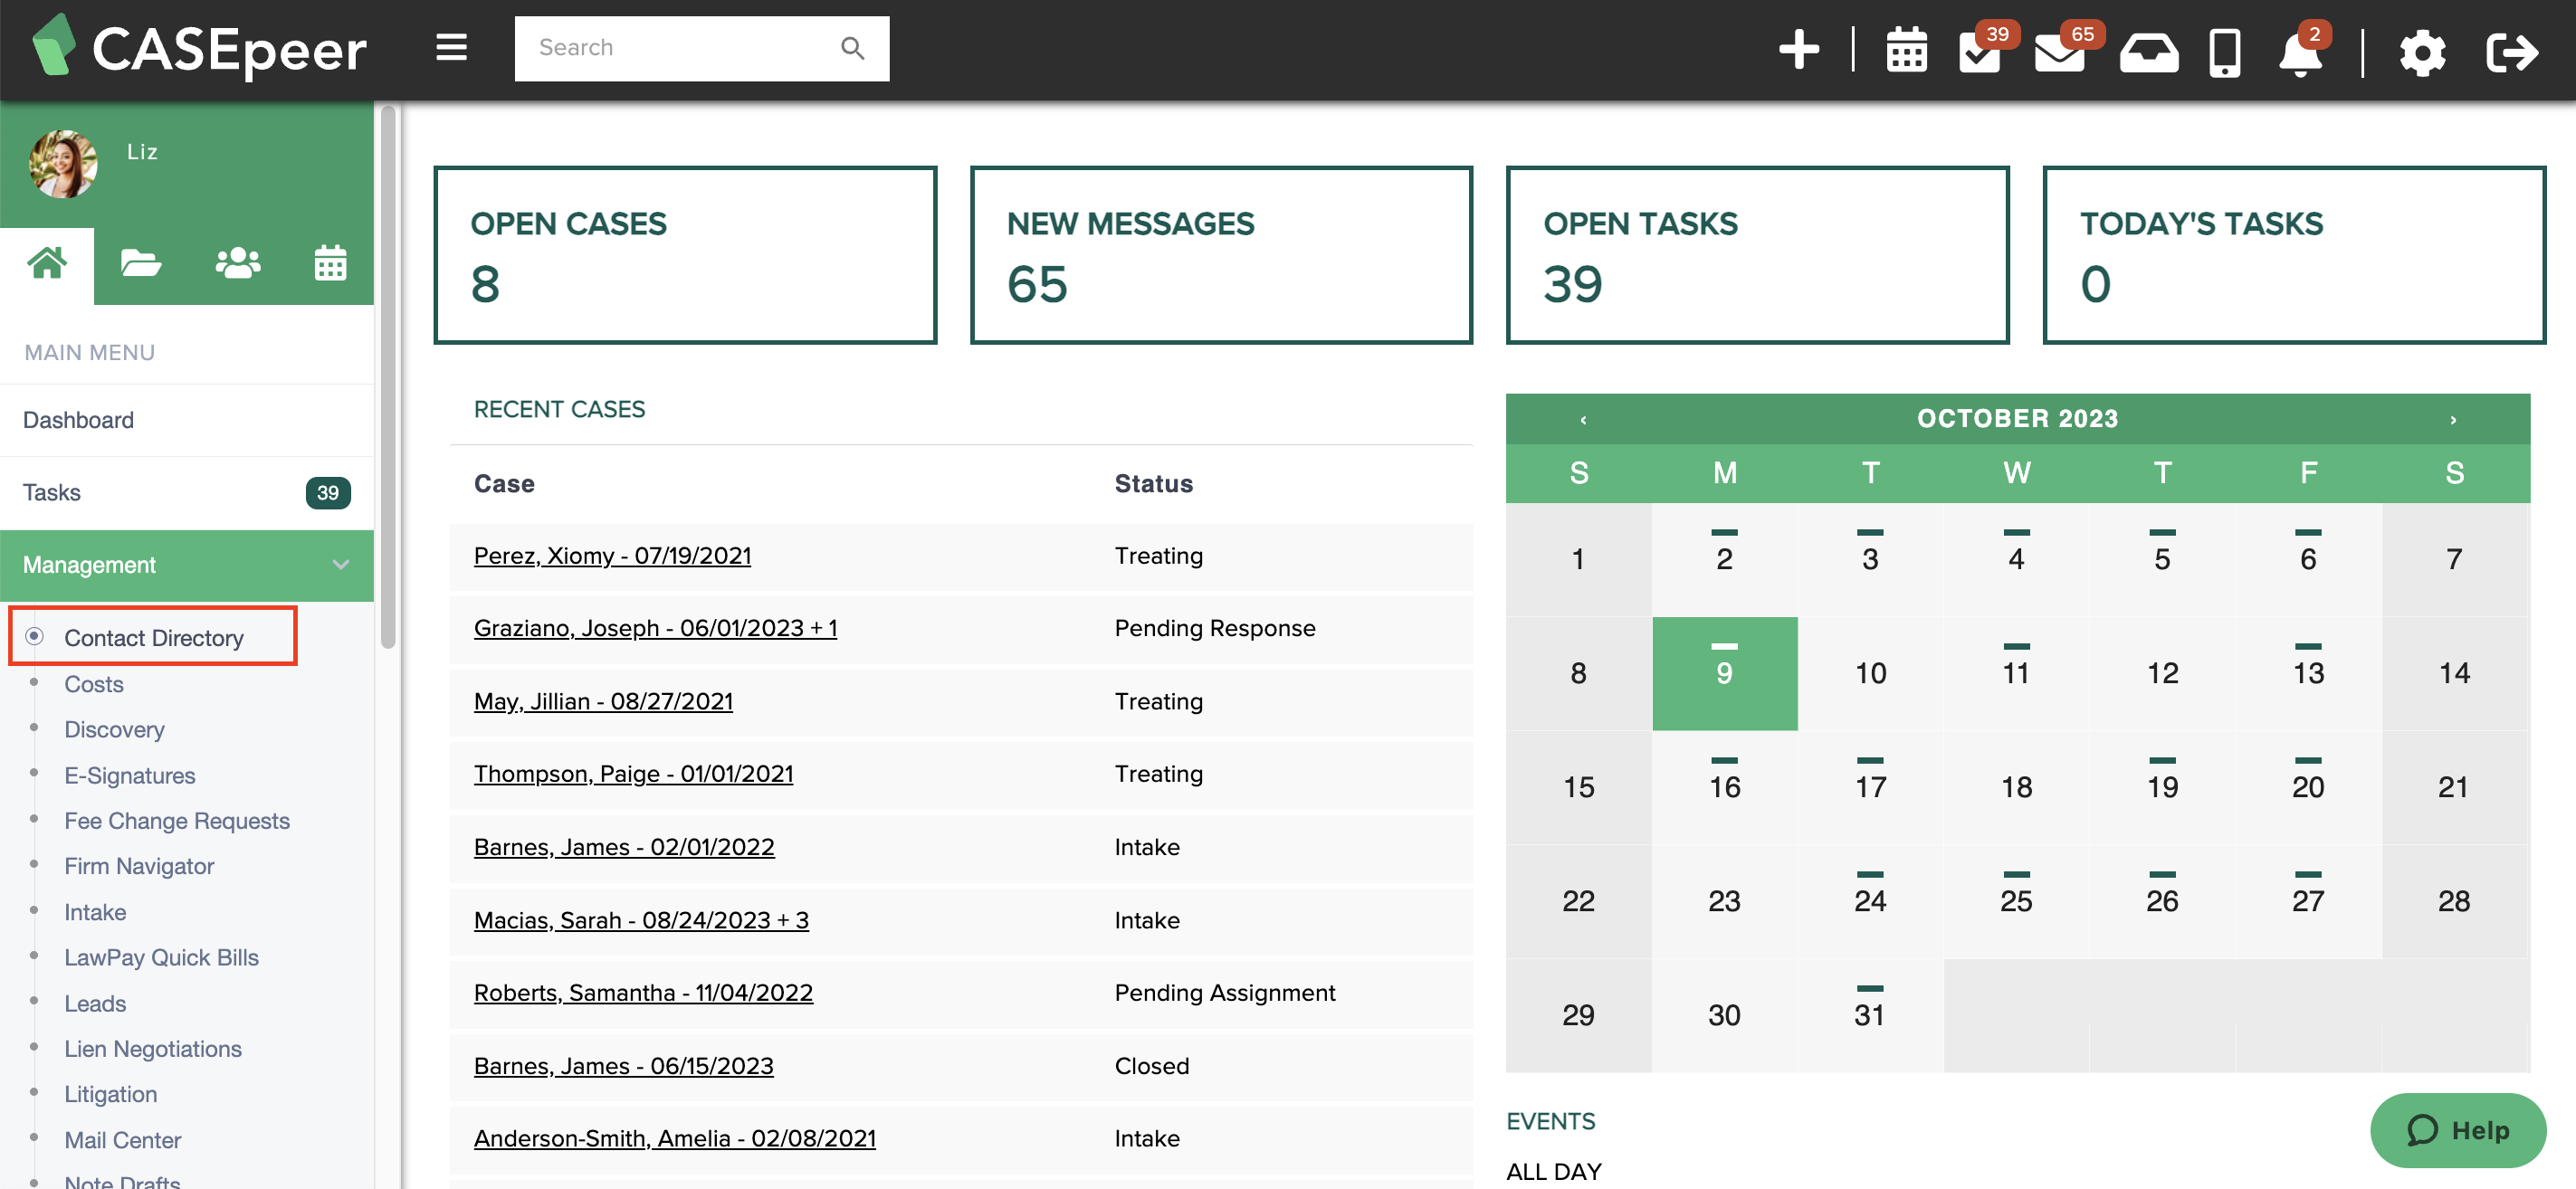Select October 2 on the calendar
Viewport: 2576px width, 1189px height.
[1724, 559]
